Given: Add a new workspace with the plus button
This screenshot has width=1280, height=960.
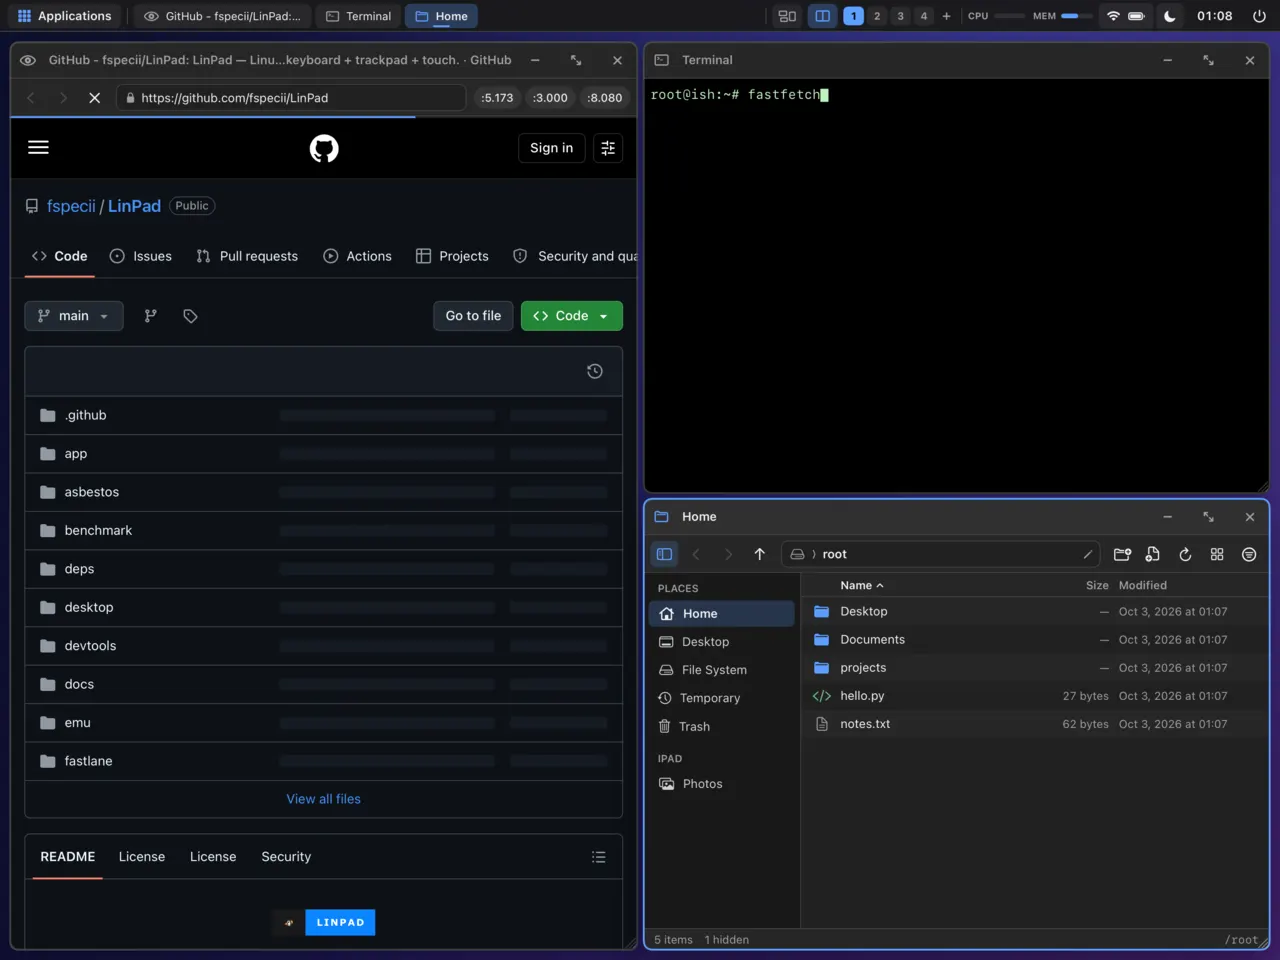Looking at the screenshot, I should [946, 16].
